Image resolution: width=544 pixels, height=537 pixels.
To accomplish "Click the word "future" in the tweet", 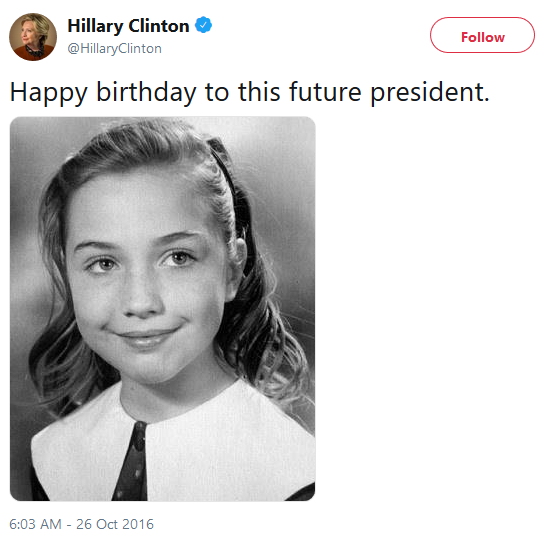I will pyautogui.click(x=325, y=92).
